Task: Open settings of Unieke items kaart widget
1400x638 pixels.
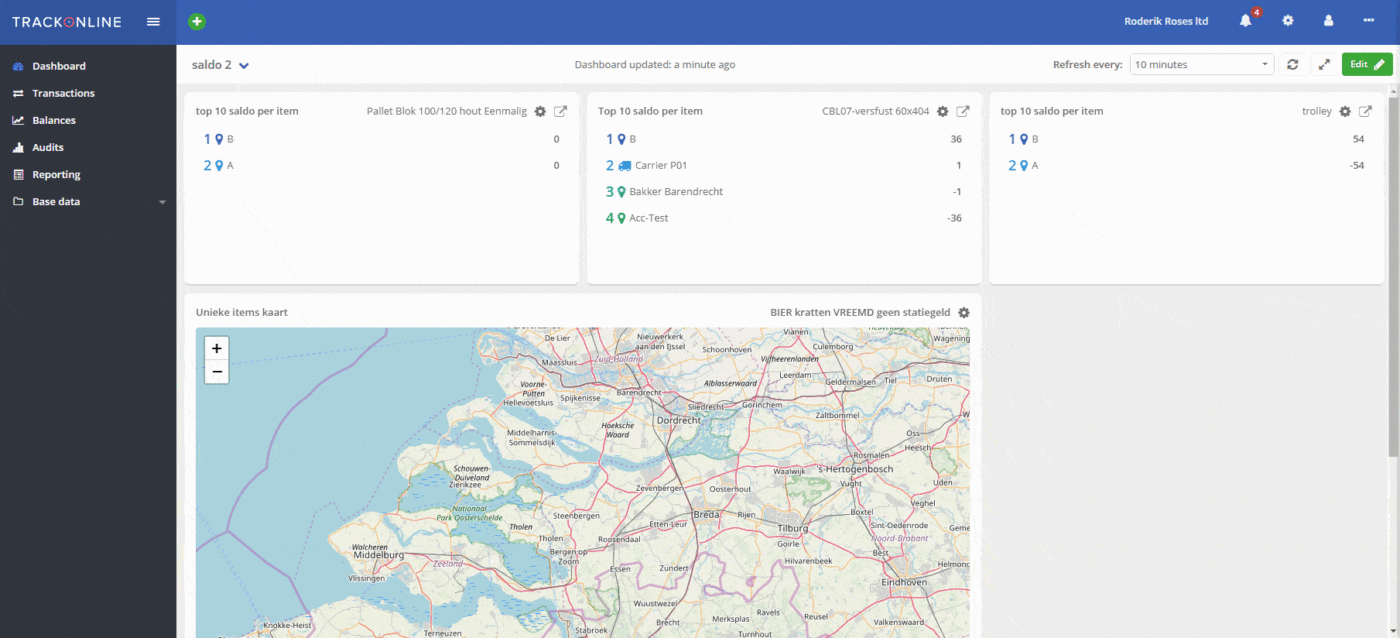Action: 964,312
